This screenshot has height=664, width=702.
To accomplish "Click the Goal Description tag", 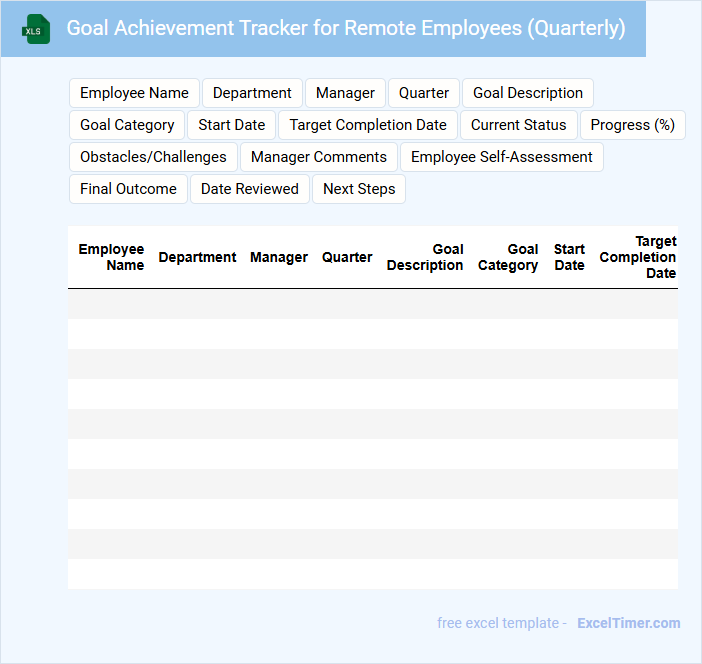I will click(527, 93).
